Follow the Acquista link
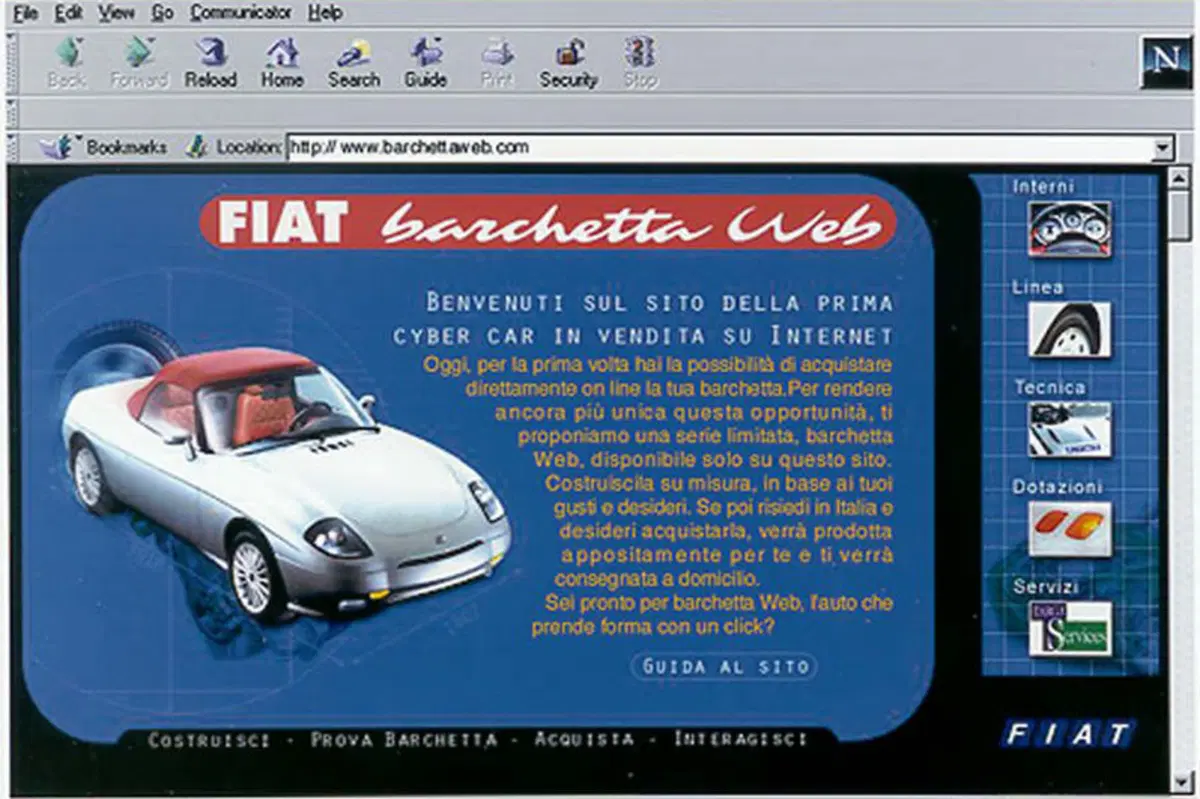 coord(584,740)
